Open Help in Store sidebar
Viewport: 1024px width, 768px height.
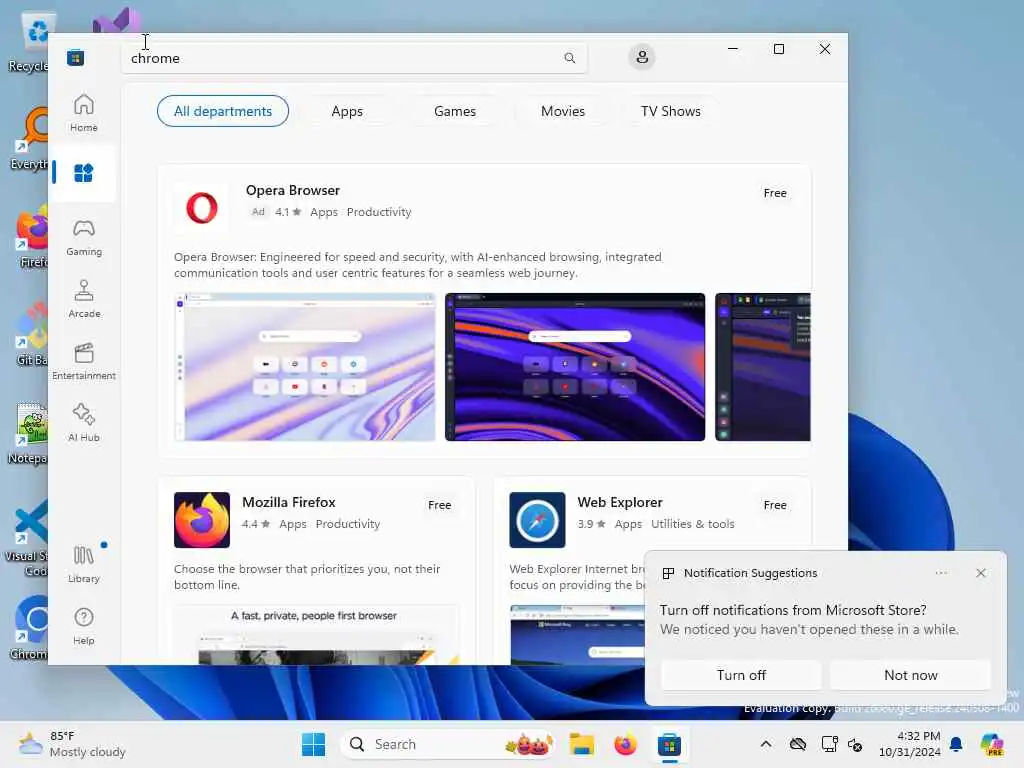click(84, 626)
